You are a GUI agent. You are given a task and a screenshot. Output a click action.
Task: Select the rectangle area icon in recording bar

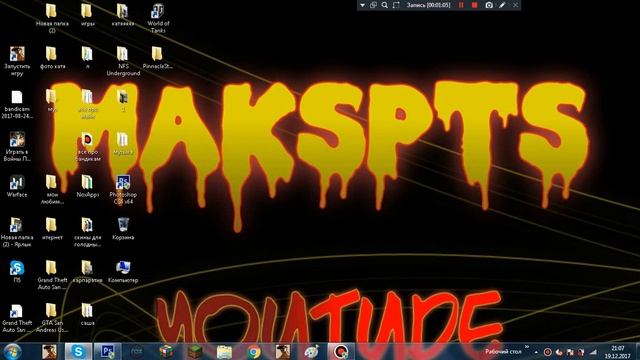(x=396, y=5)
